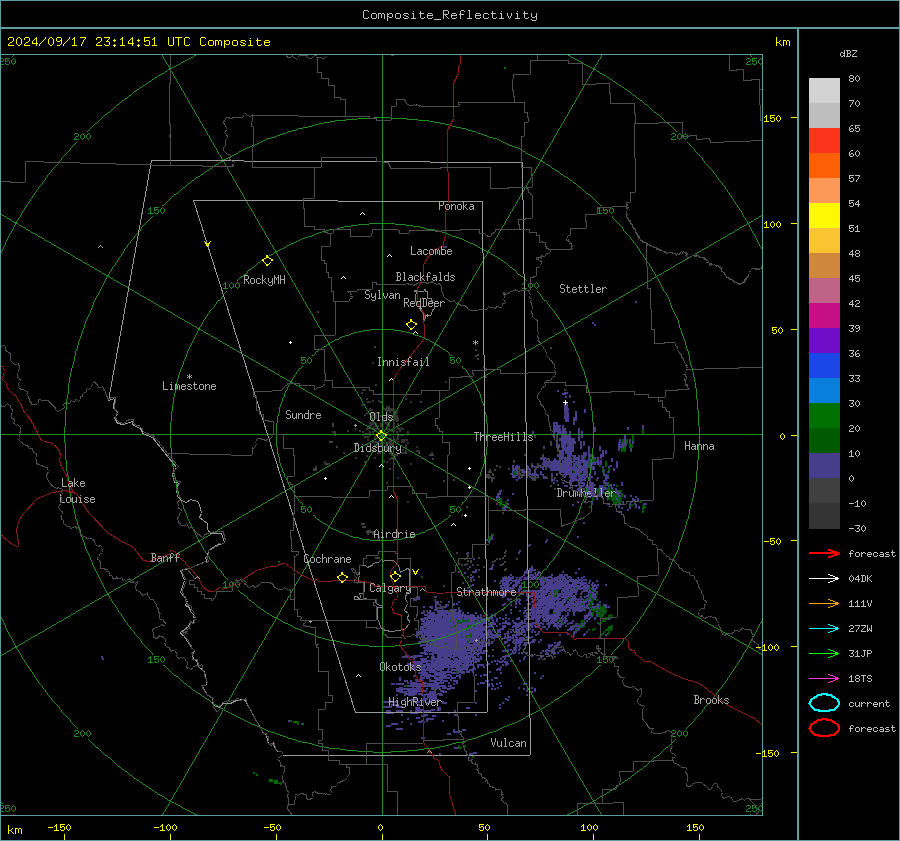Click the large purple echo east of Okotoks
This screenshot has width=900, height=841.
pos(453,640)
